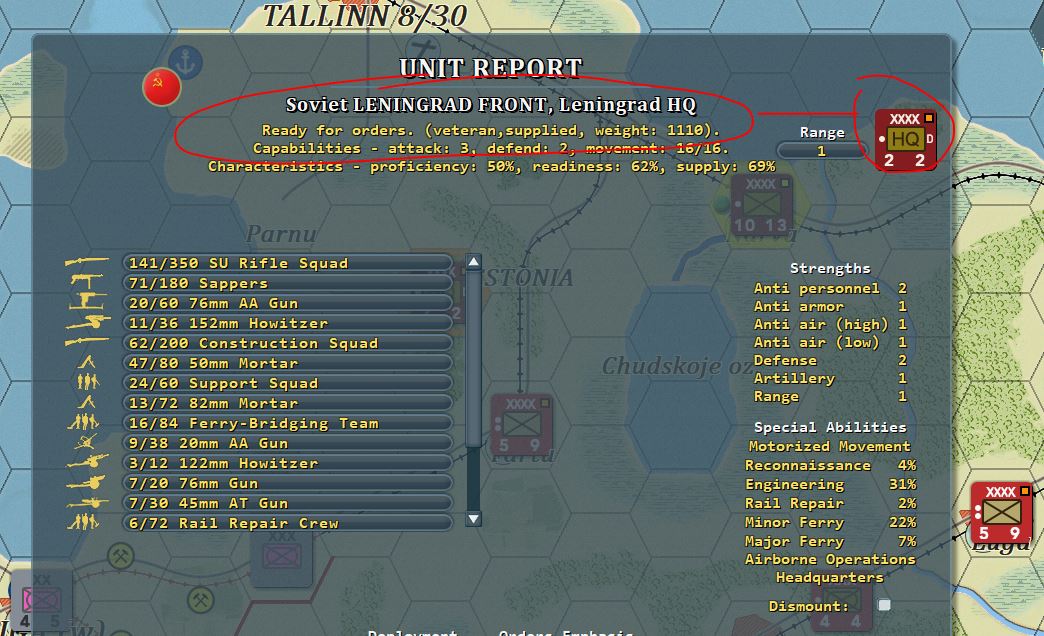Screen dimensions: 1044x636
Task: Click the Major Ferry 7% ability
Action: click(x=830, y=541)
